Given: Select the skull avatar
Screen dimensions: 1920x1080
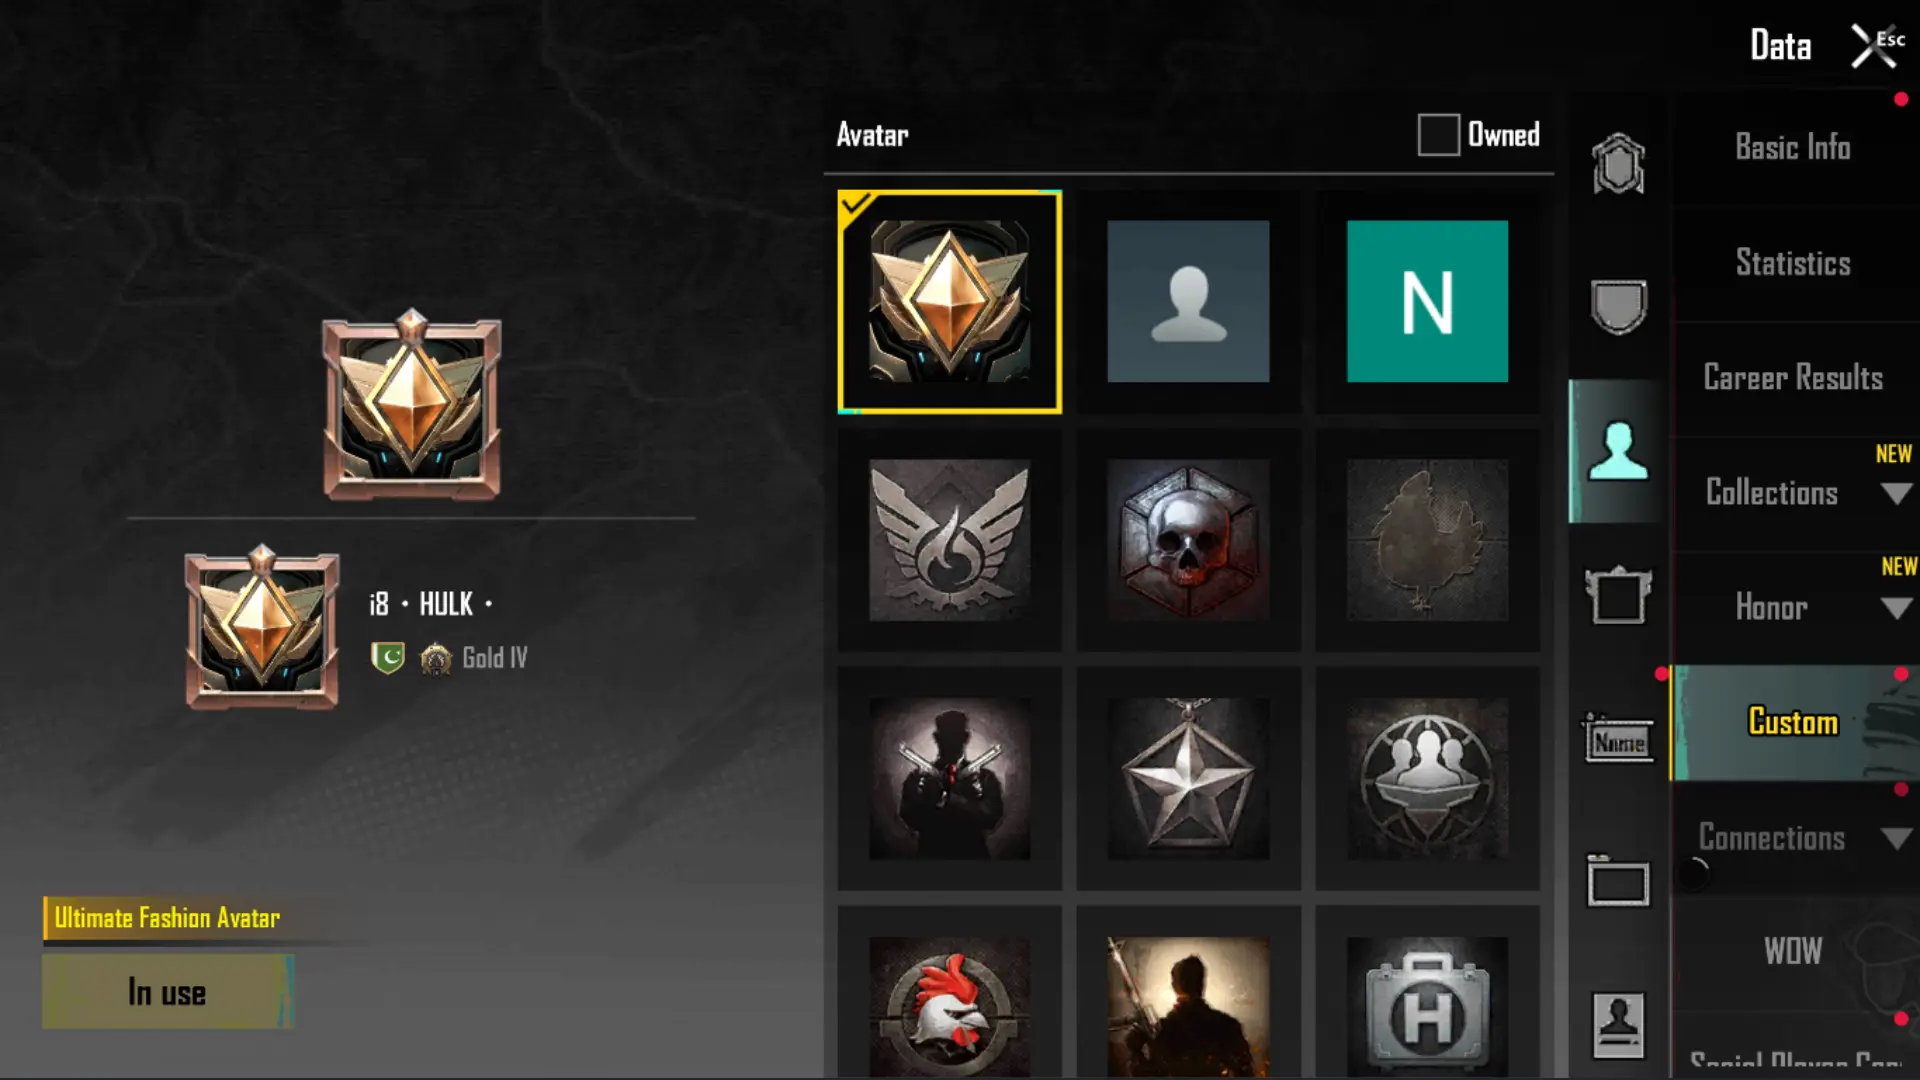Looking at the screenshot, I should (x=1188, y=540).
